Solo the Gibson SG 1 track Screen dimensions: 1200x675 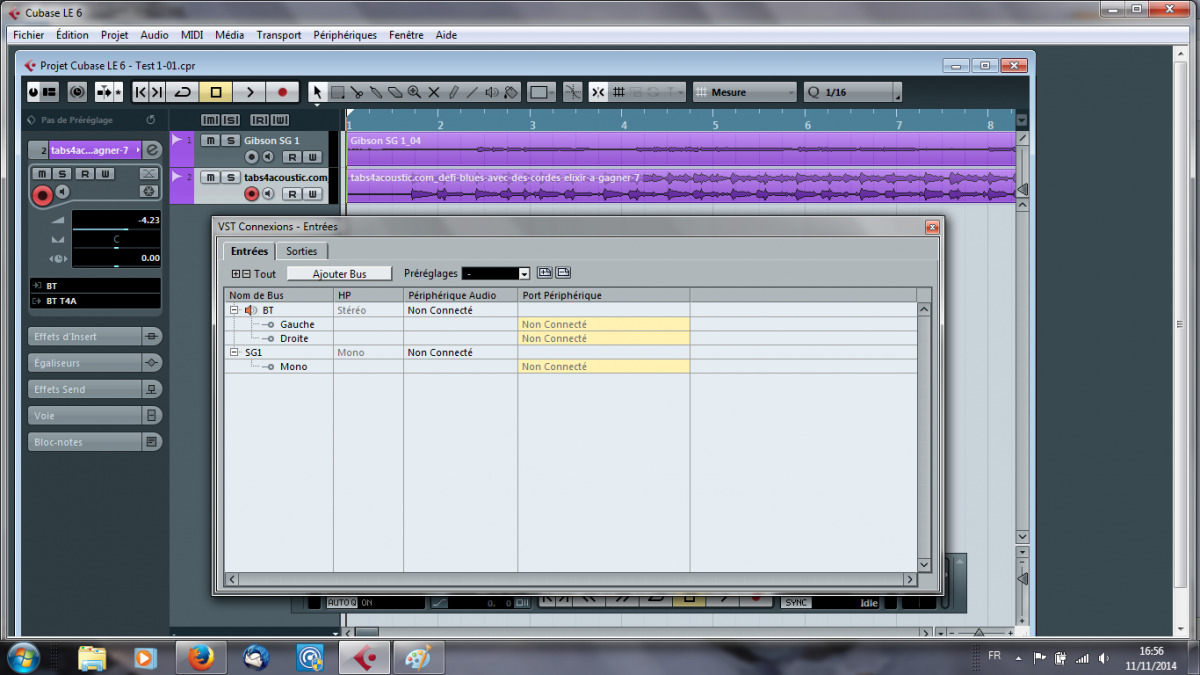(230, 141)
